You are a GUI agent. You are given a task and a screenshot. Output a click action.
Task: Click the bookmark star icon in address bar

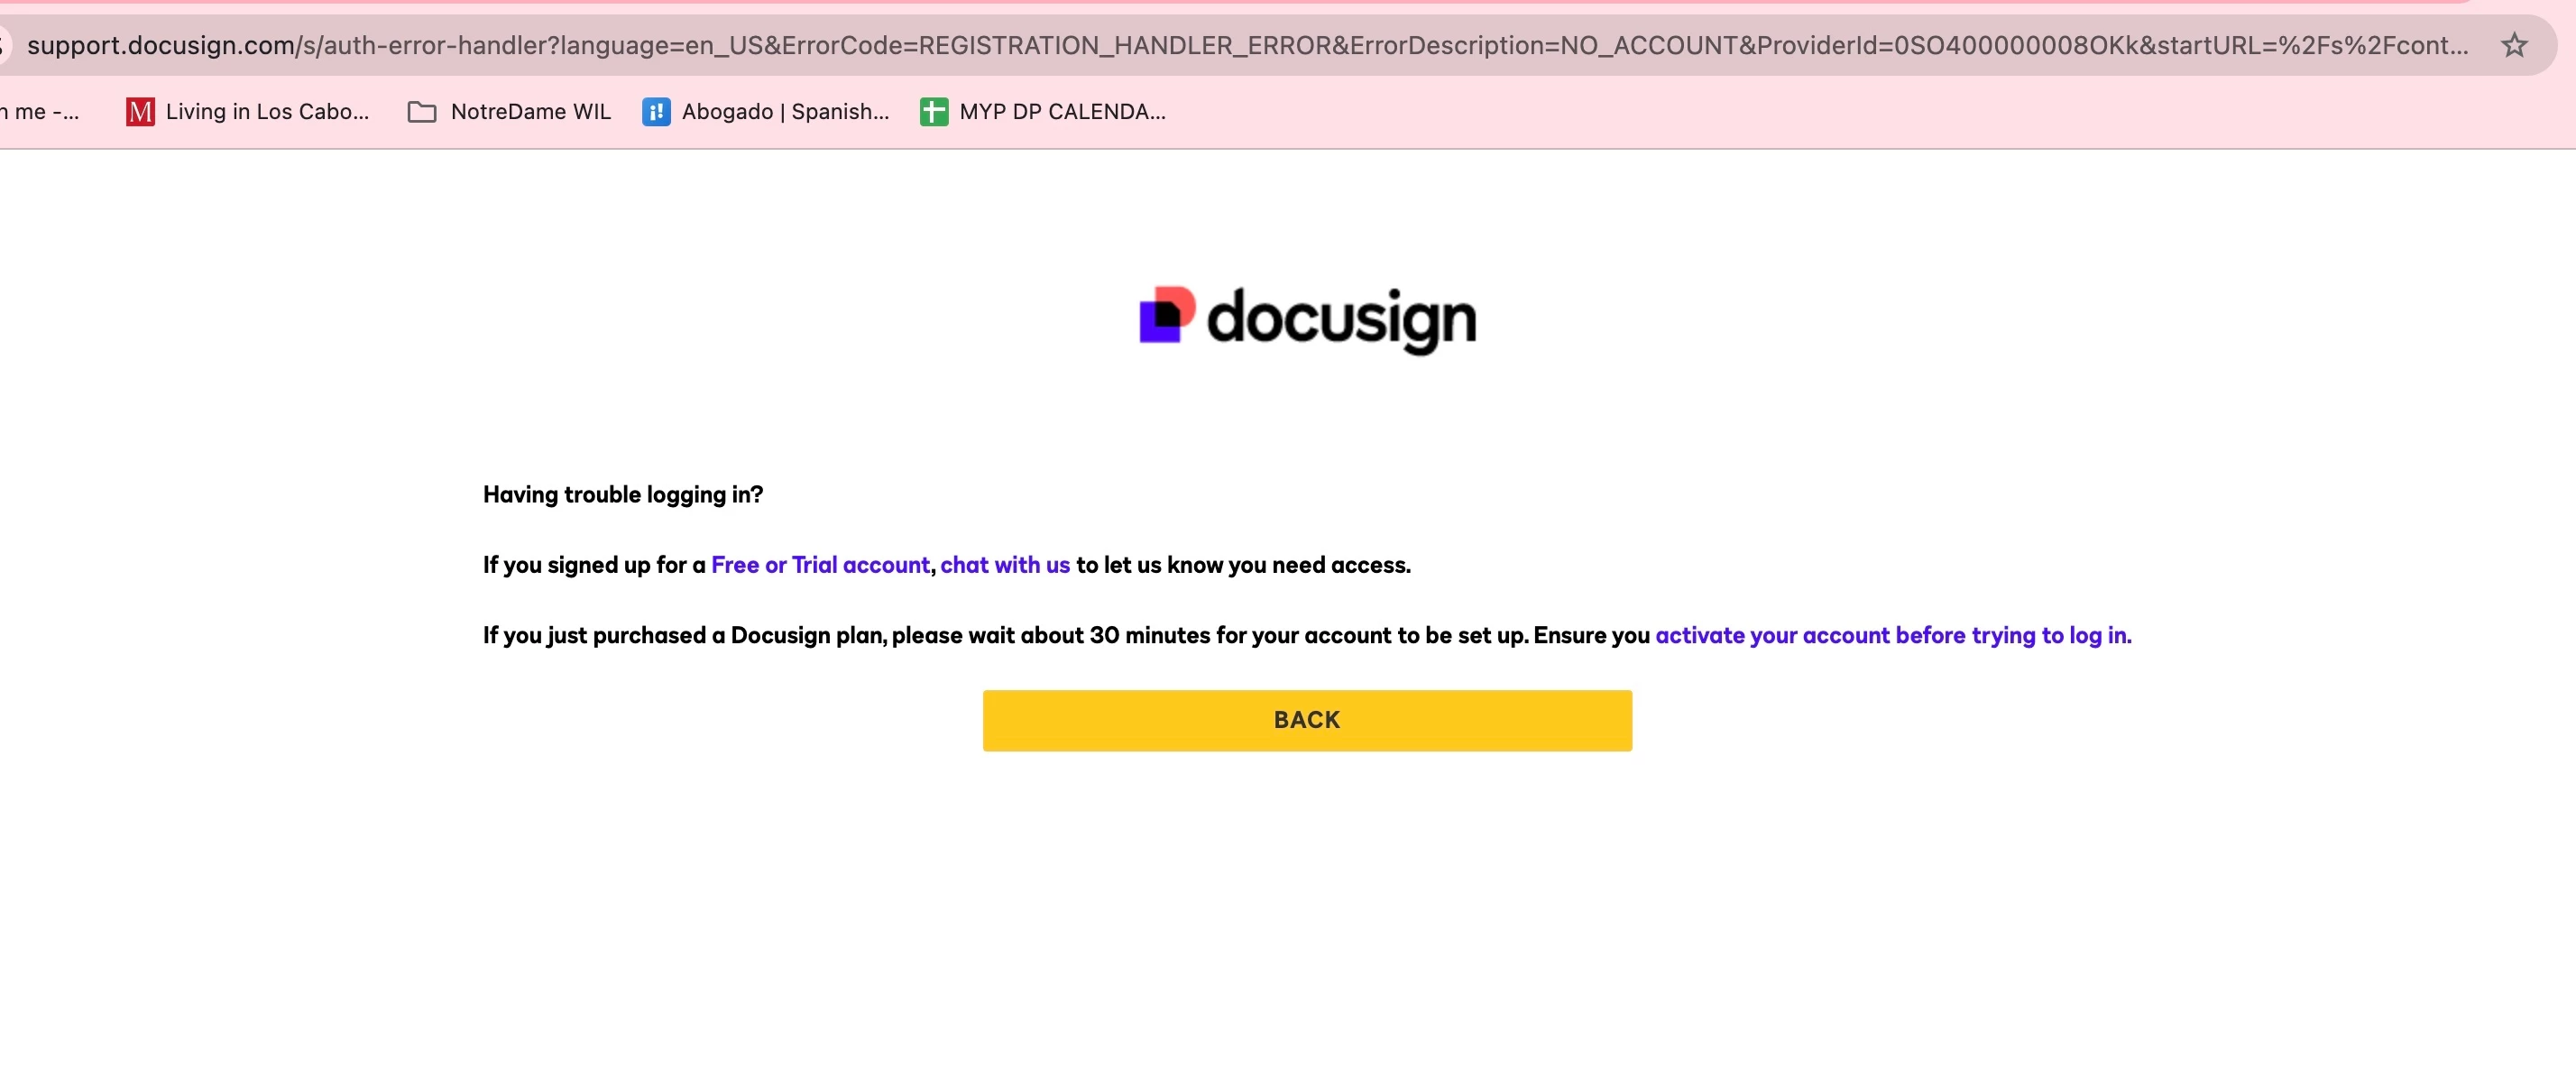(2514, 45)
